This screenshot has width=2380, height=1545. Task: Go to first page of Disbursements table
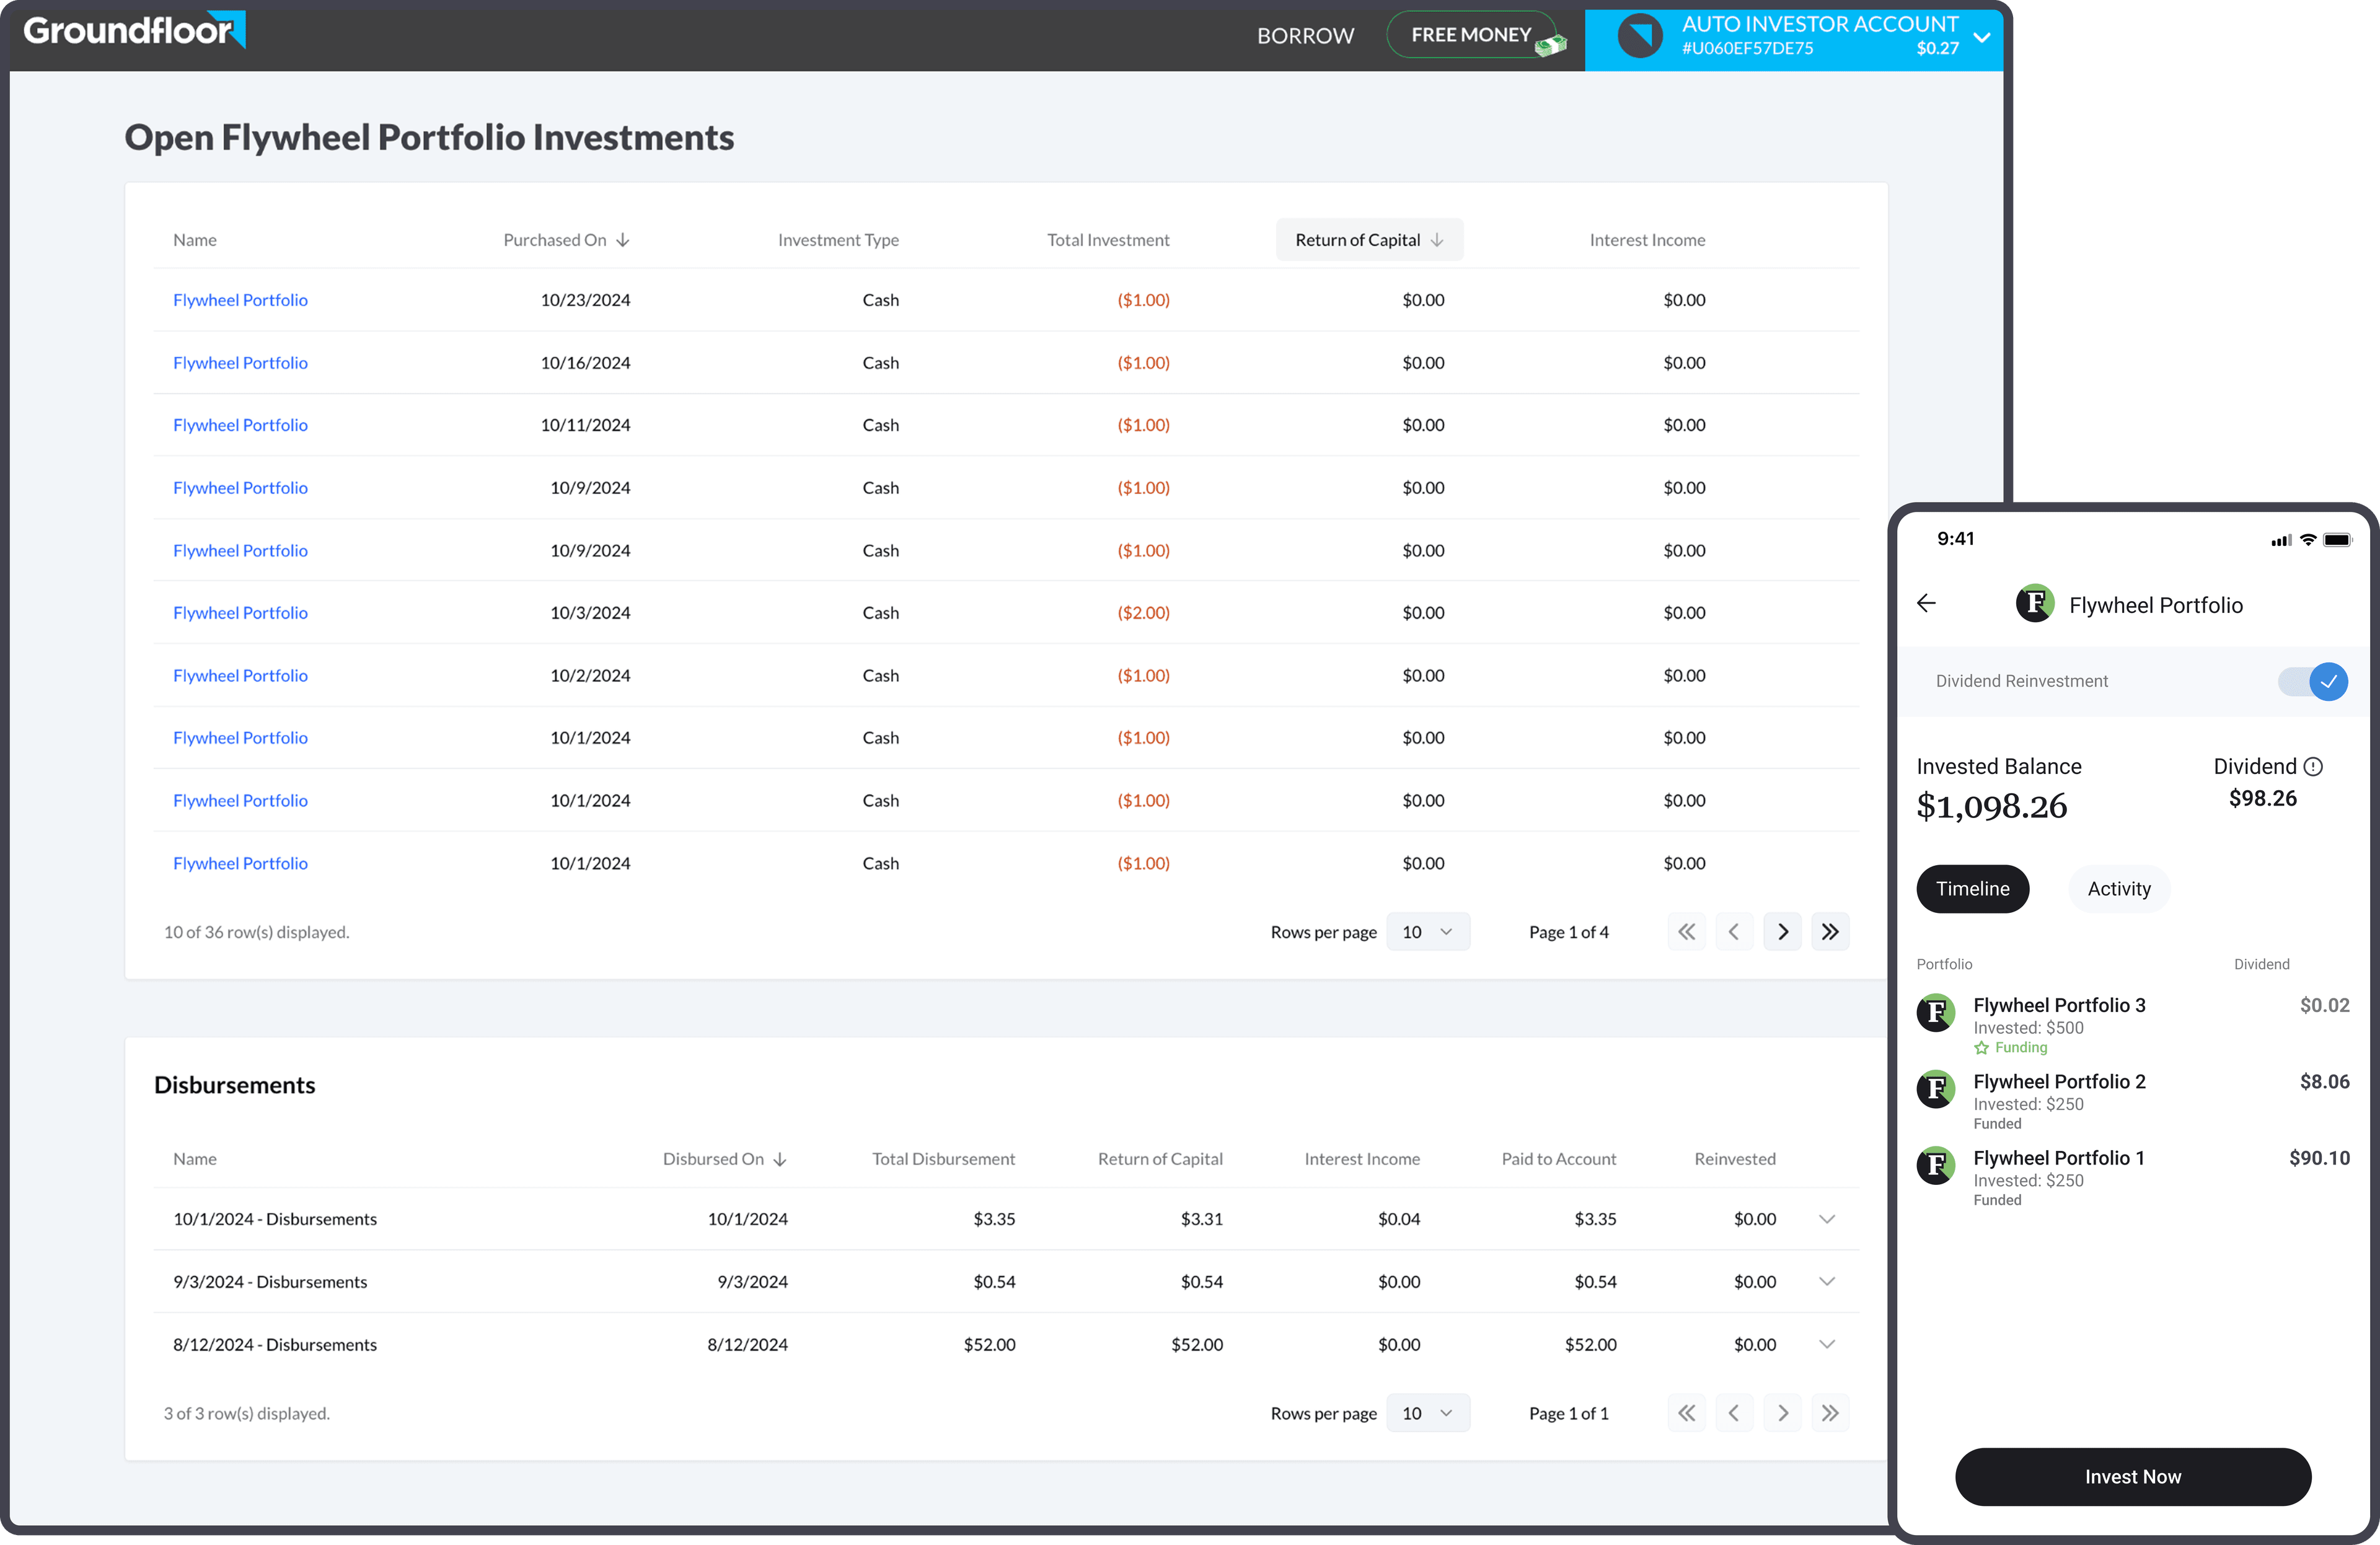tap(1686, 1413)
